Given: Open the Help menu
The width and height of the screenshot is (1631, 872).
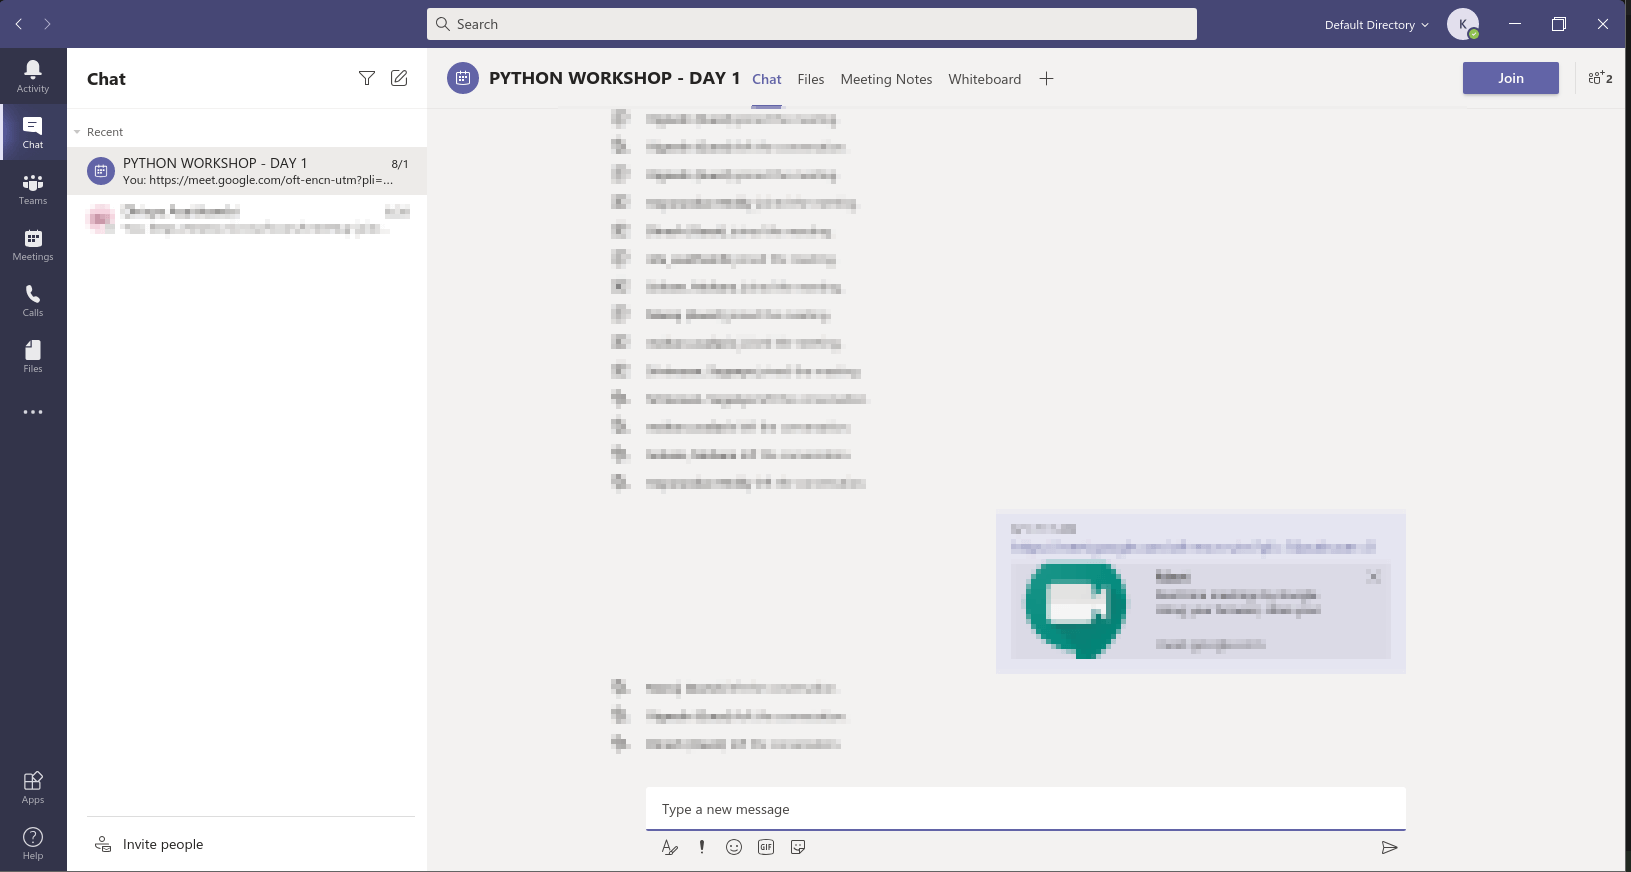Looking at the screenshot, I should pyautogui.click(x=33, y=843).
